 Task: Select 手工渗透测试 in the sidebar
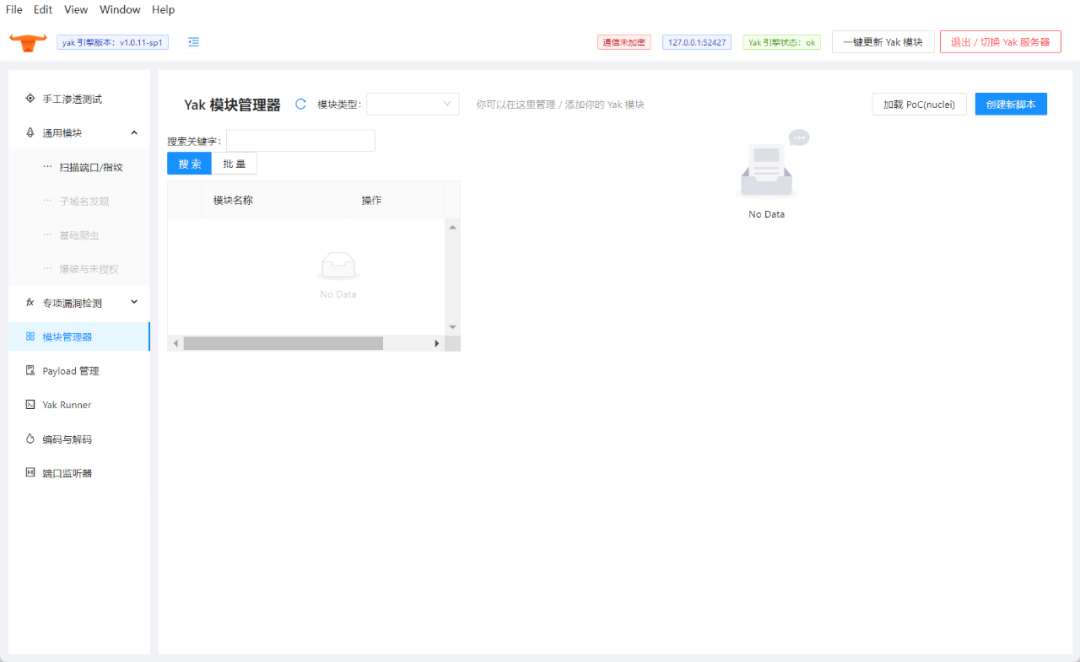79,99
